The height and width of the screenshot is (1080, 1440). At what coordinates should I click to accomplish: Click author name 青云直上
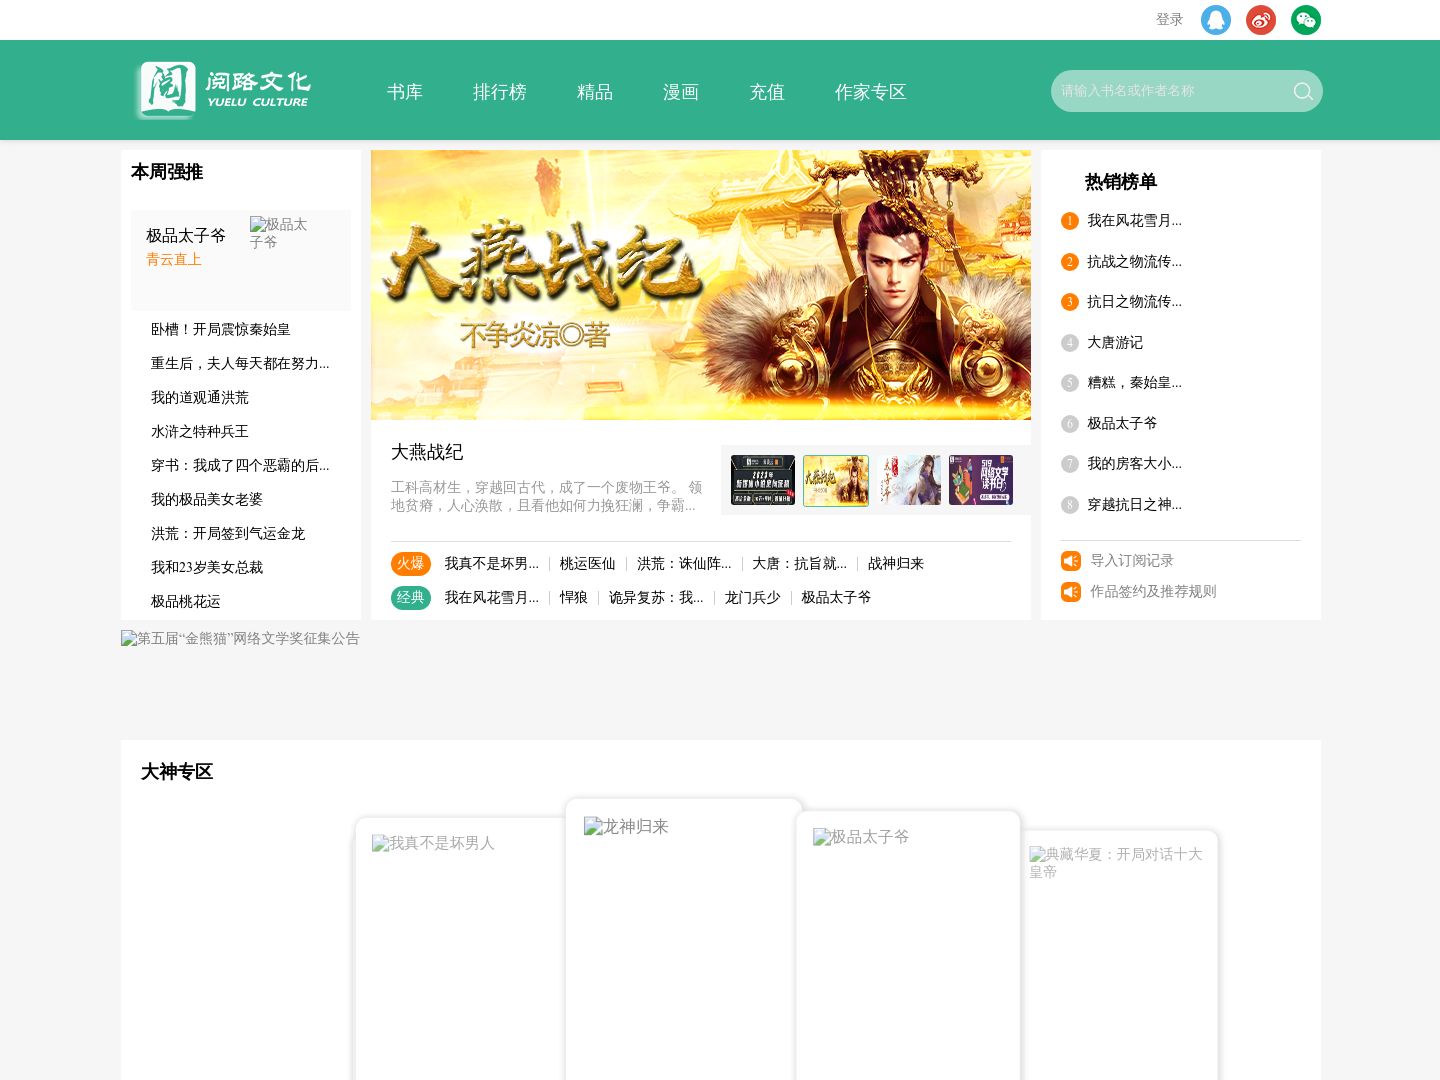(174, 259)
